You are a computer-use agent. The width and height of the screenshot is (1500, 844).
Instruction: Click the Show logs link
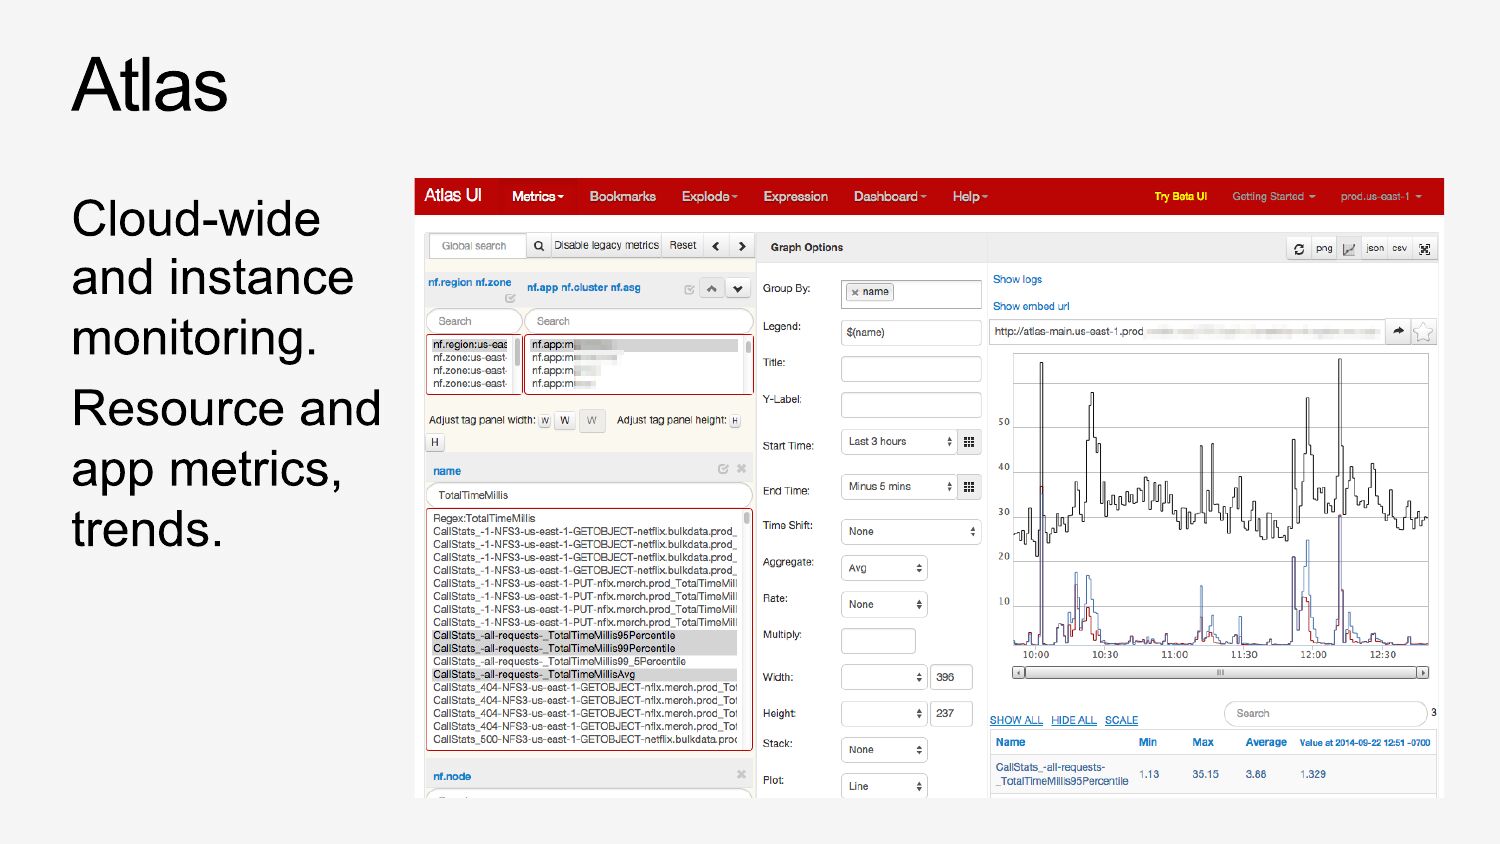click(x=1017, y=280)
